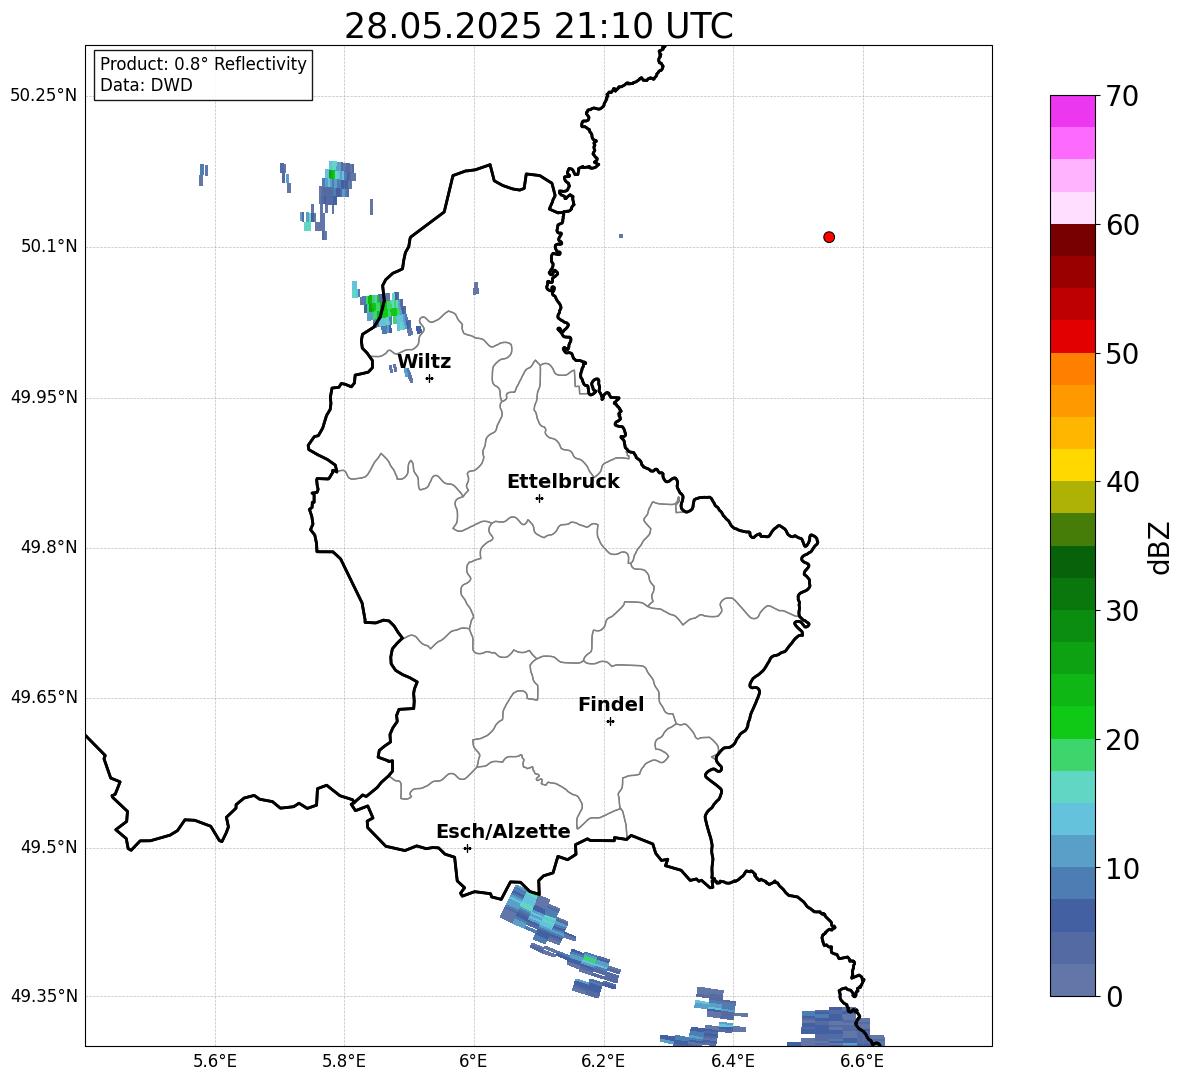Click the 6.2°E longitude label
Viewport: 1184px width, 1081px height.
click(603, 1061)
